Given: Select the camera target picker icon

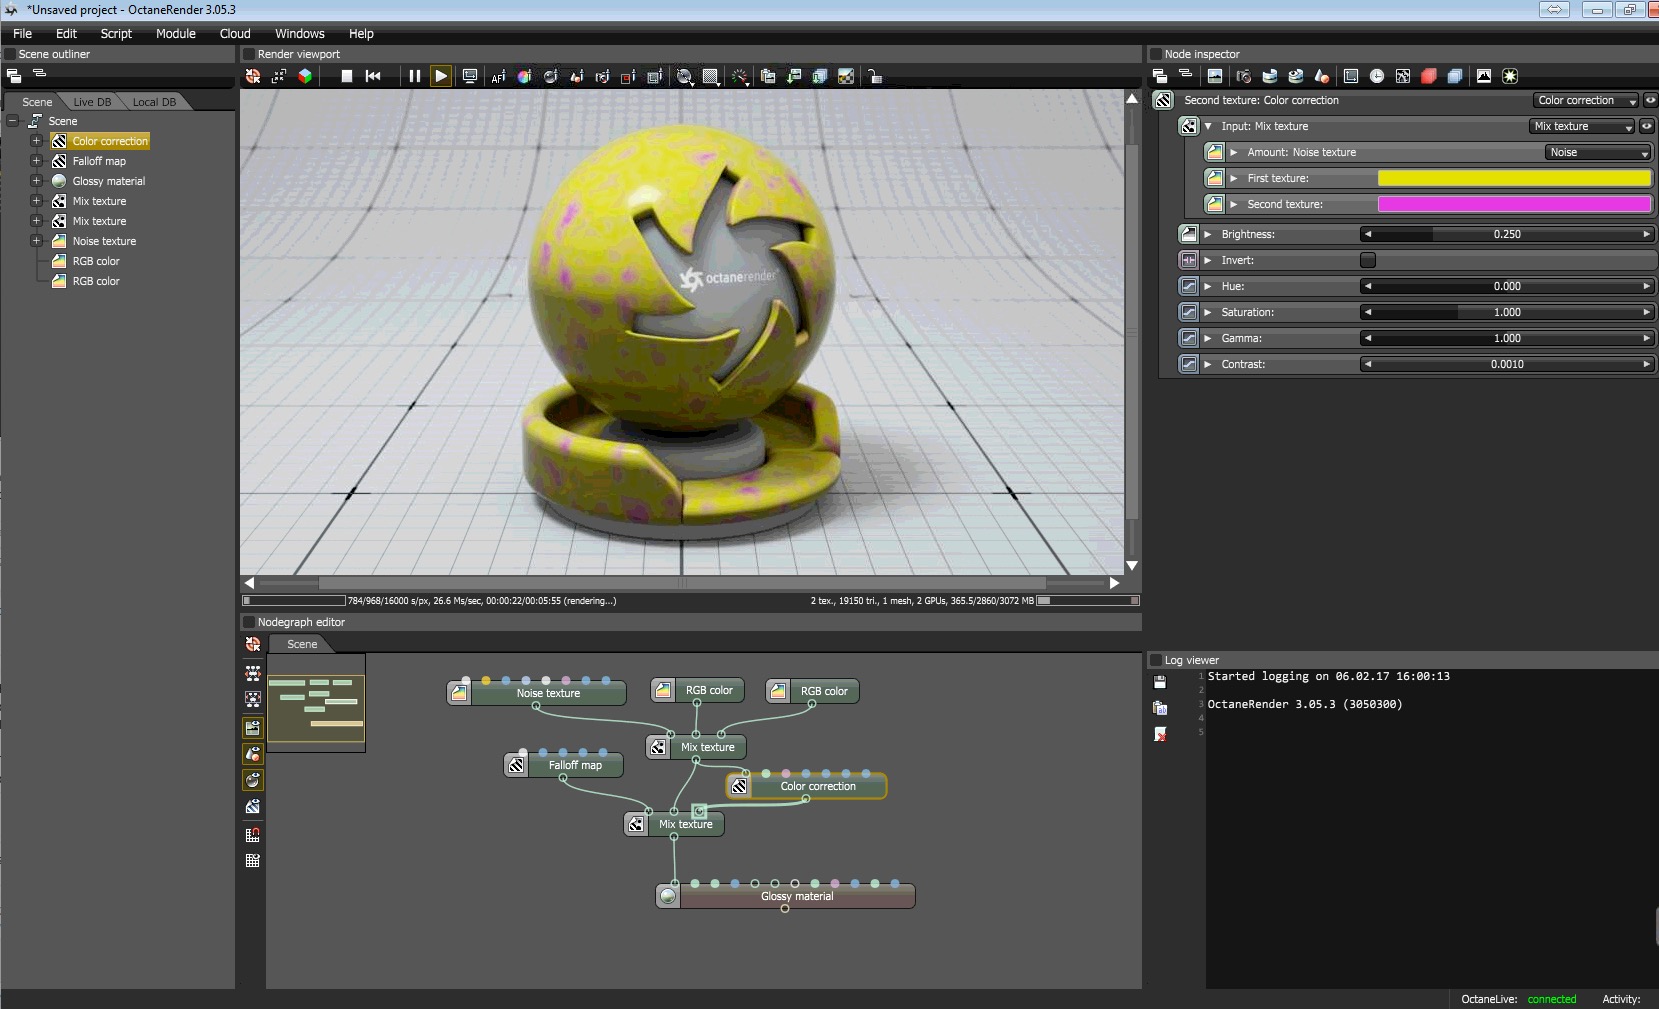Looking at the screenshot, I should [x=602, y=76].
